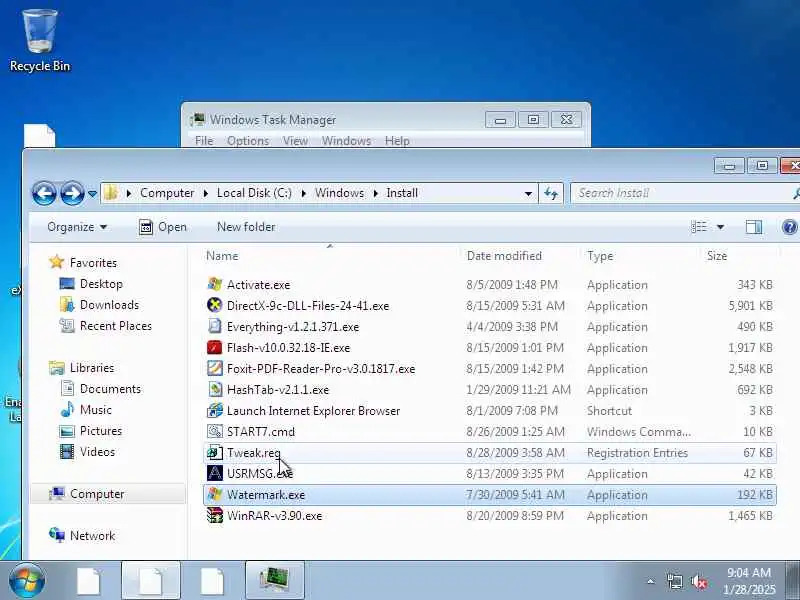Expand the address bar history dropdown
Screen dimensions: 800x600
(x=528, y=193)
